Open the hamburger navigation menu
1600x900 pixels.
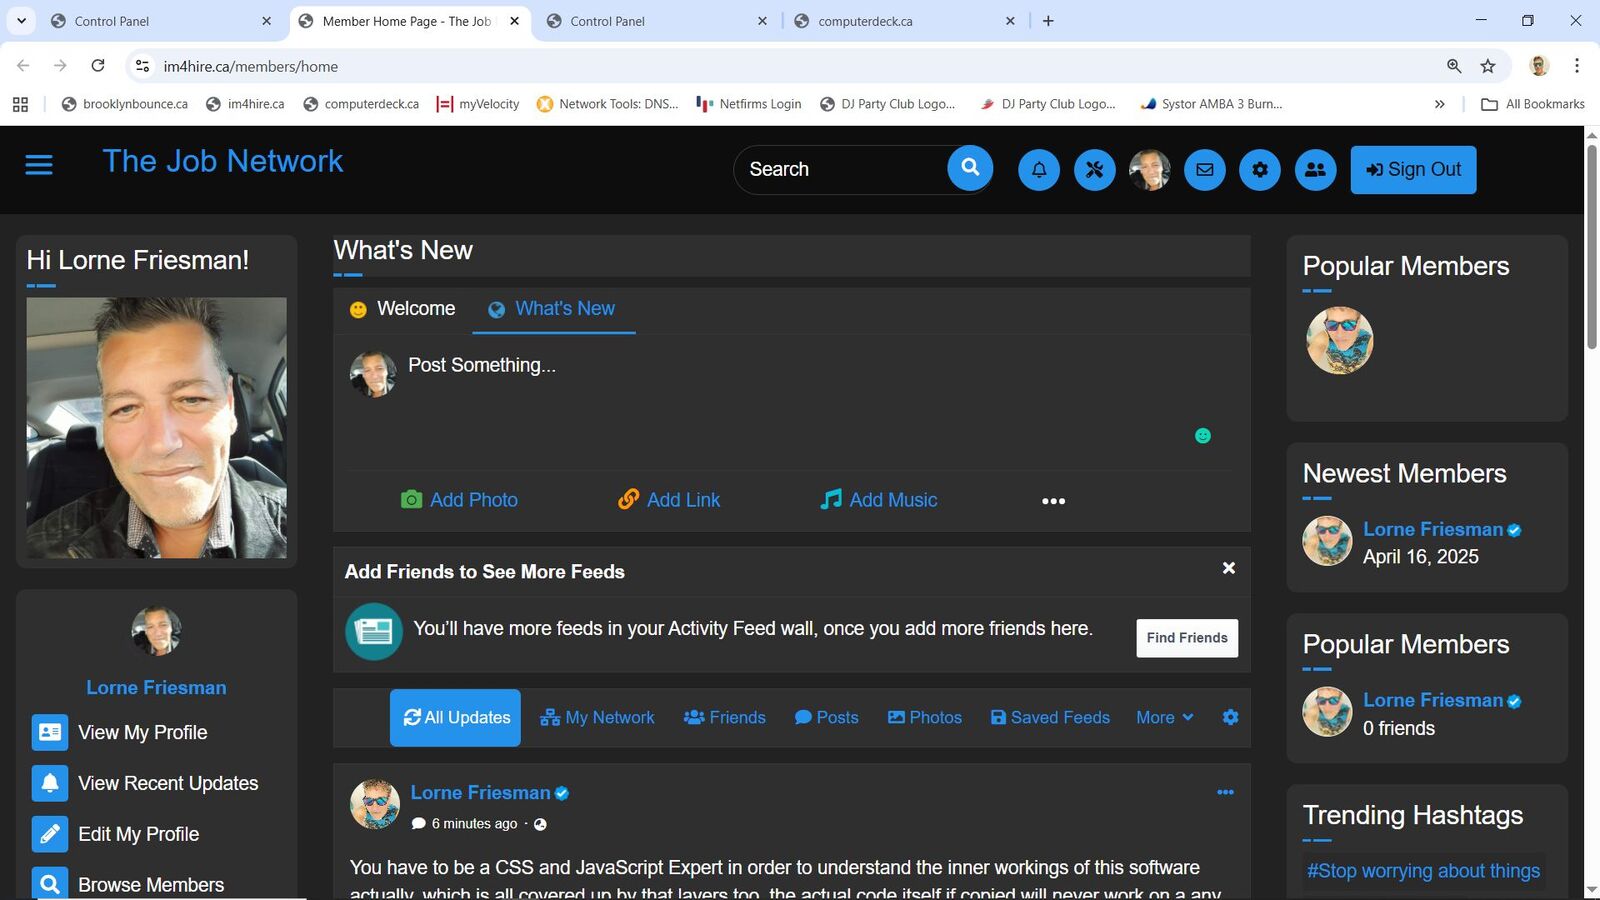pos(39,165)
